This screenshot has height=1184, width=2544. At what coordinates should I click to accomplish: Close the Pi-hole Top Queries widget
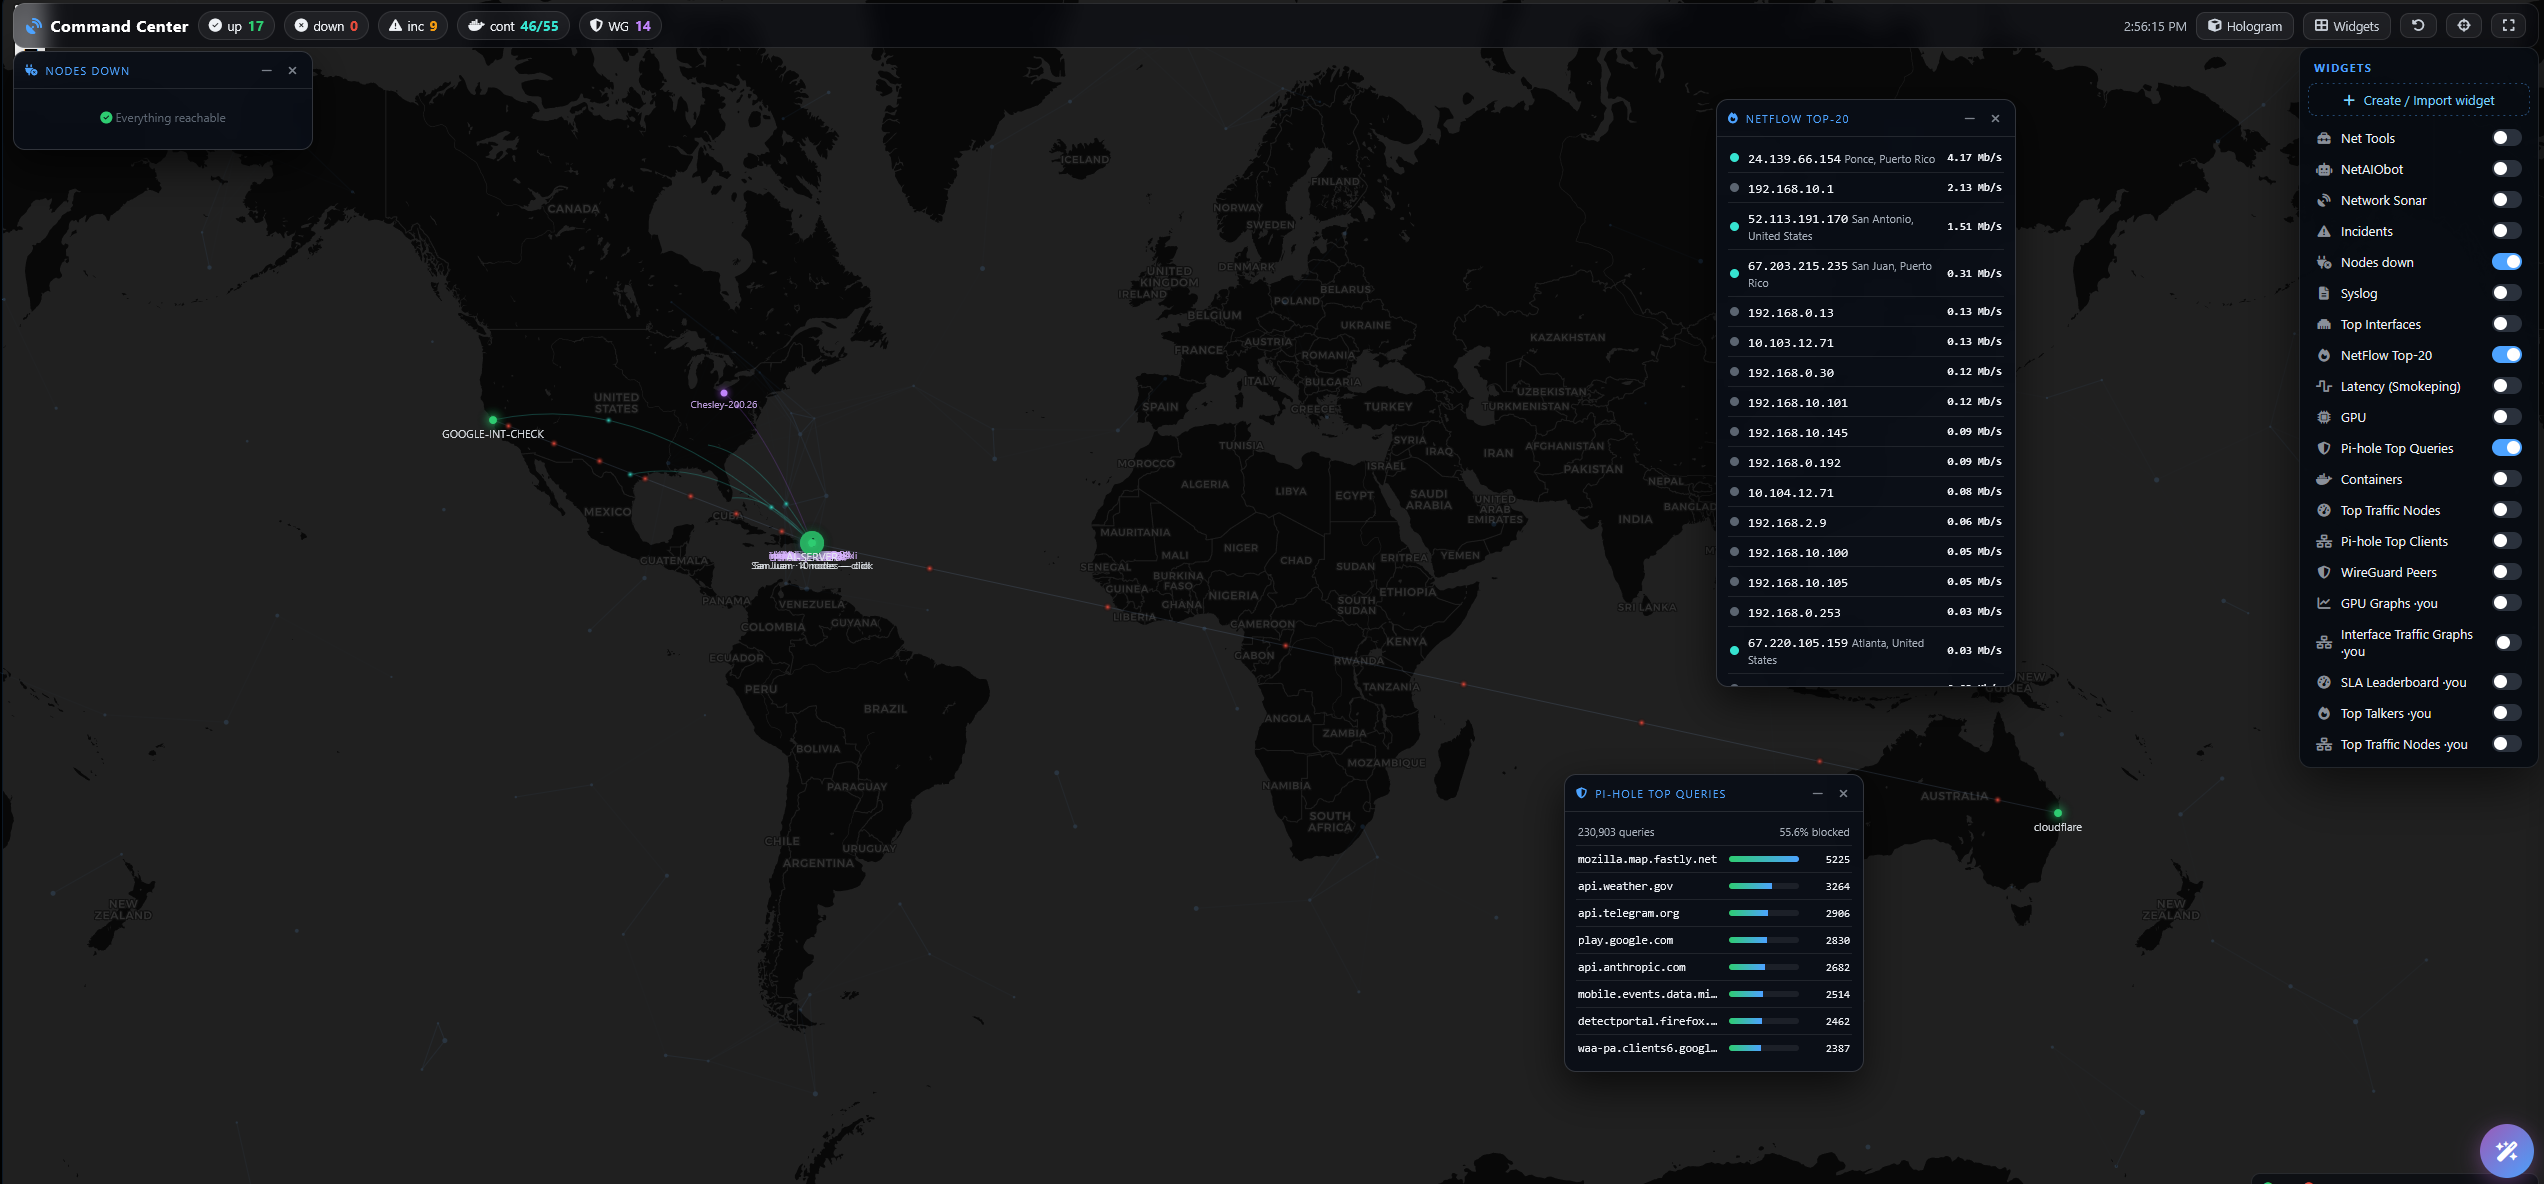1843,794
